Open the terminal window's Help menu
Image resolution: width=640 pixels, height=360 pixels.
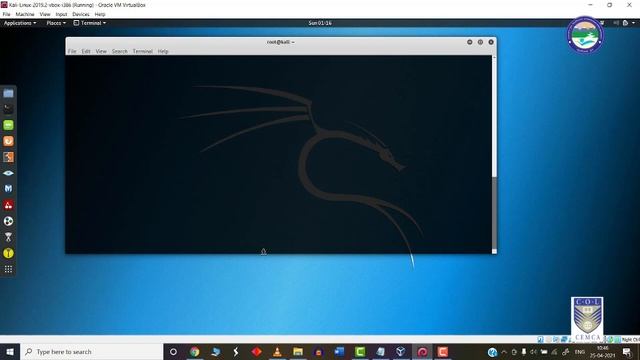(x=163, y=51)
